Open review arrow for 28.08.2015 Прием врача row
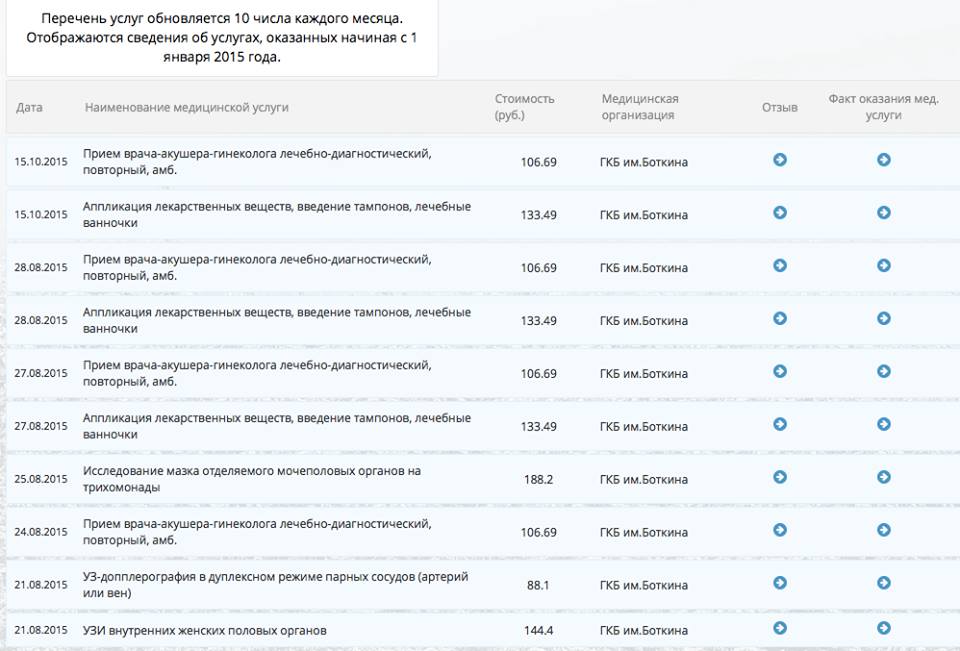 pos(780,265)
